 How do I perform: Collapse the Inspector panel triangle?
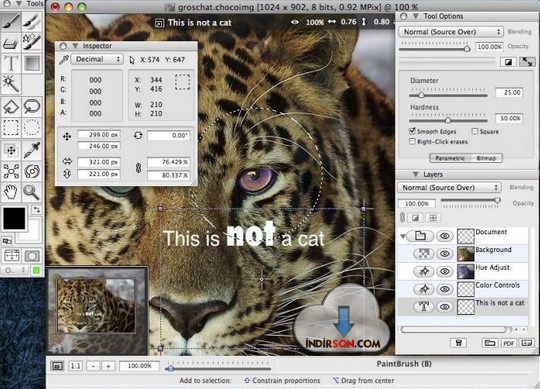click(x=75, y=46)
